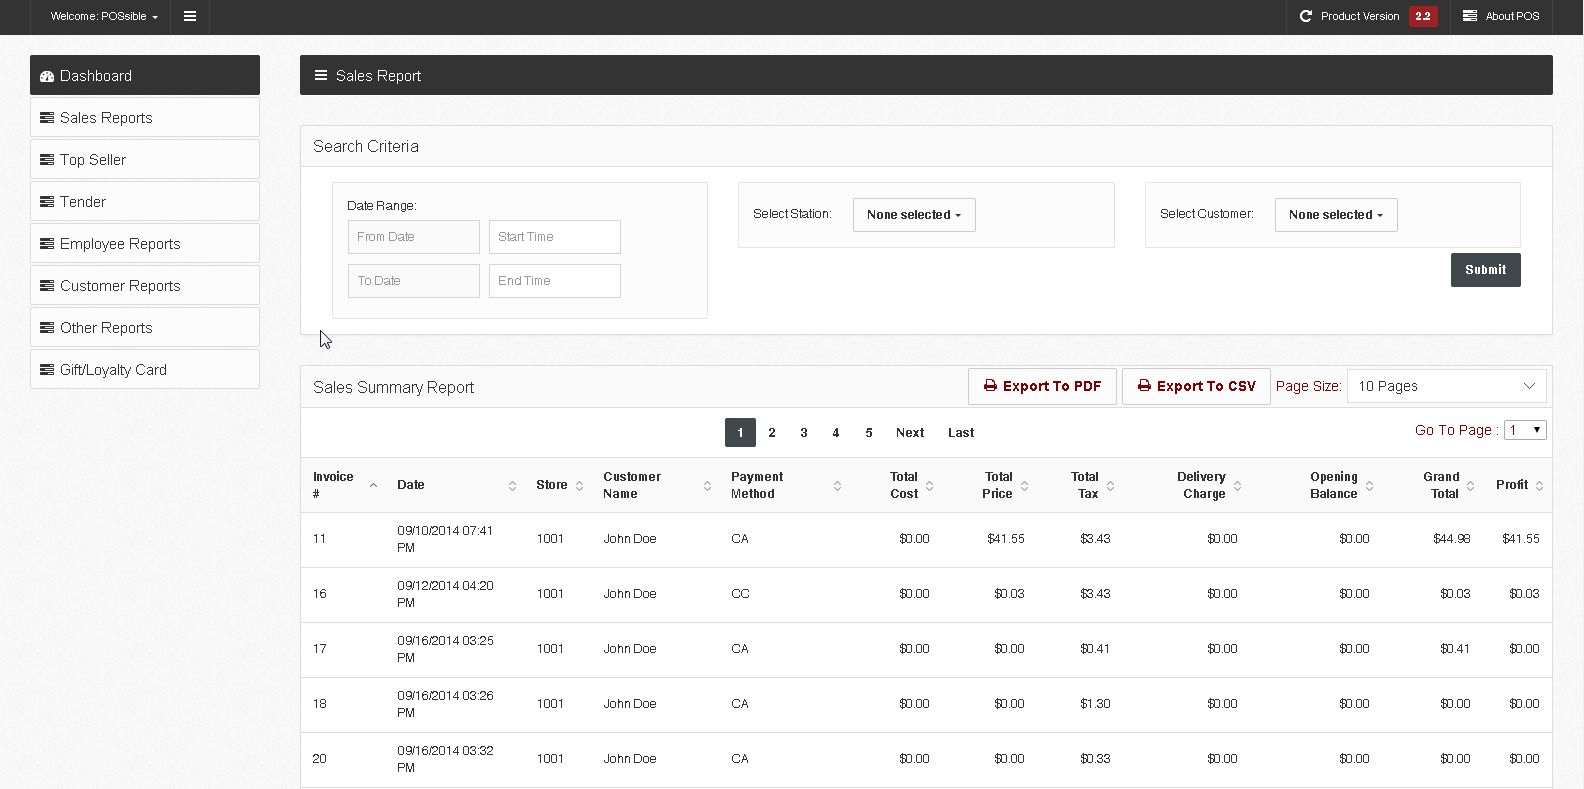Sort by Date column arrows

coord(512,486)
